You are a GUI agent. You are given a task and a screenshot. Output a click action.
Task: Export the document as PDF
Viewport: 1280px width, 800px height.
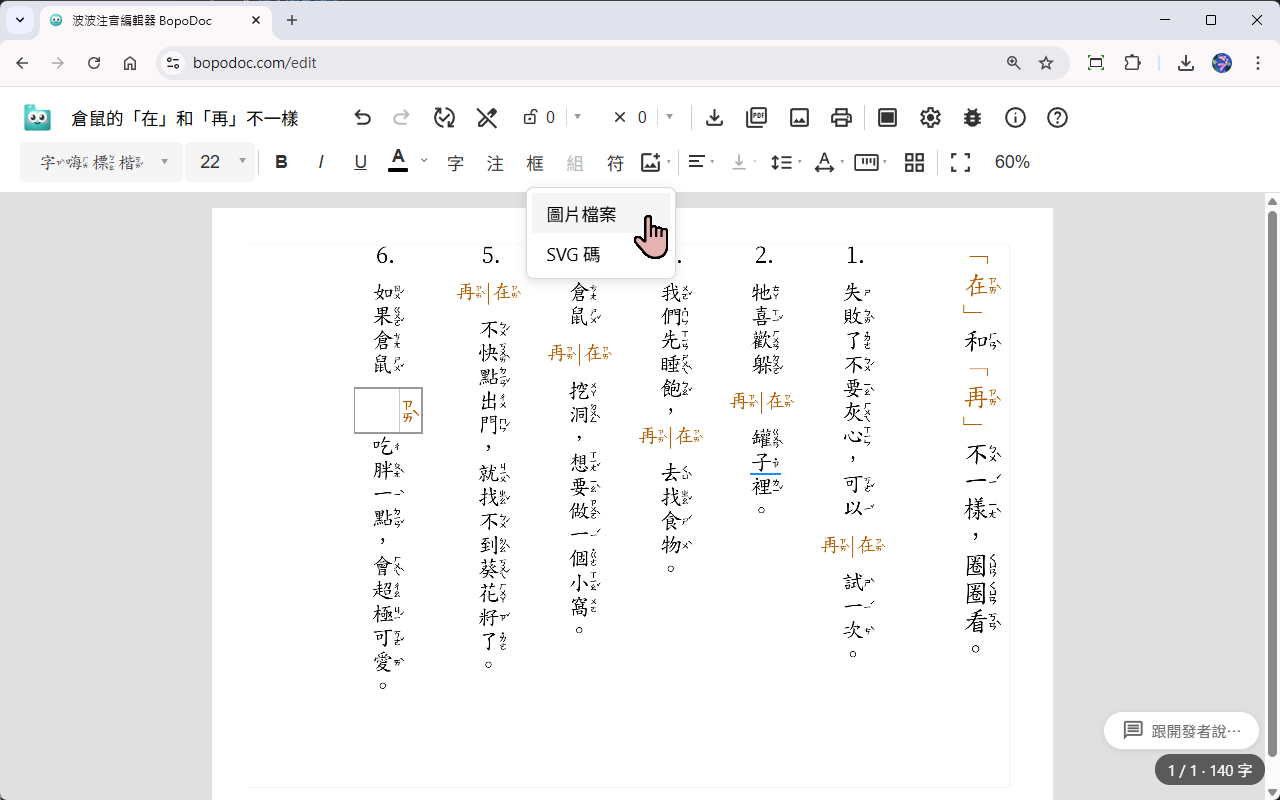click(757, 117)
